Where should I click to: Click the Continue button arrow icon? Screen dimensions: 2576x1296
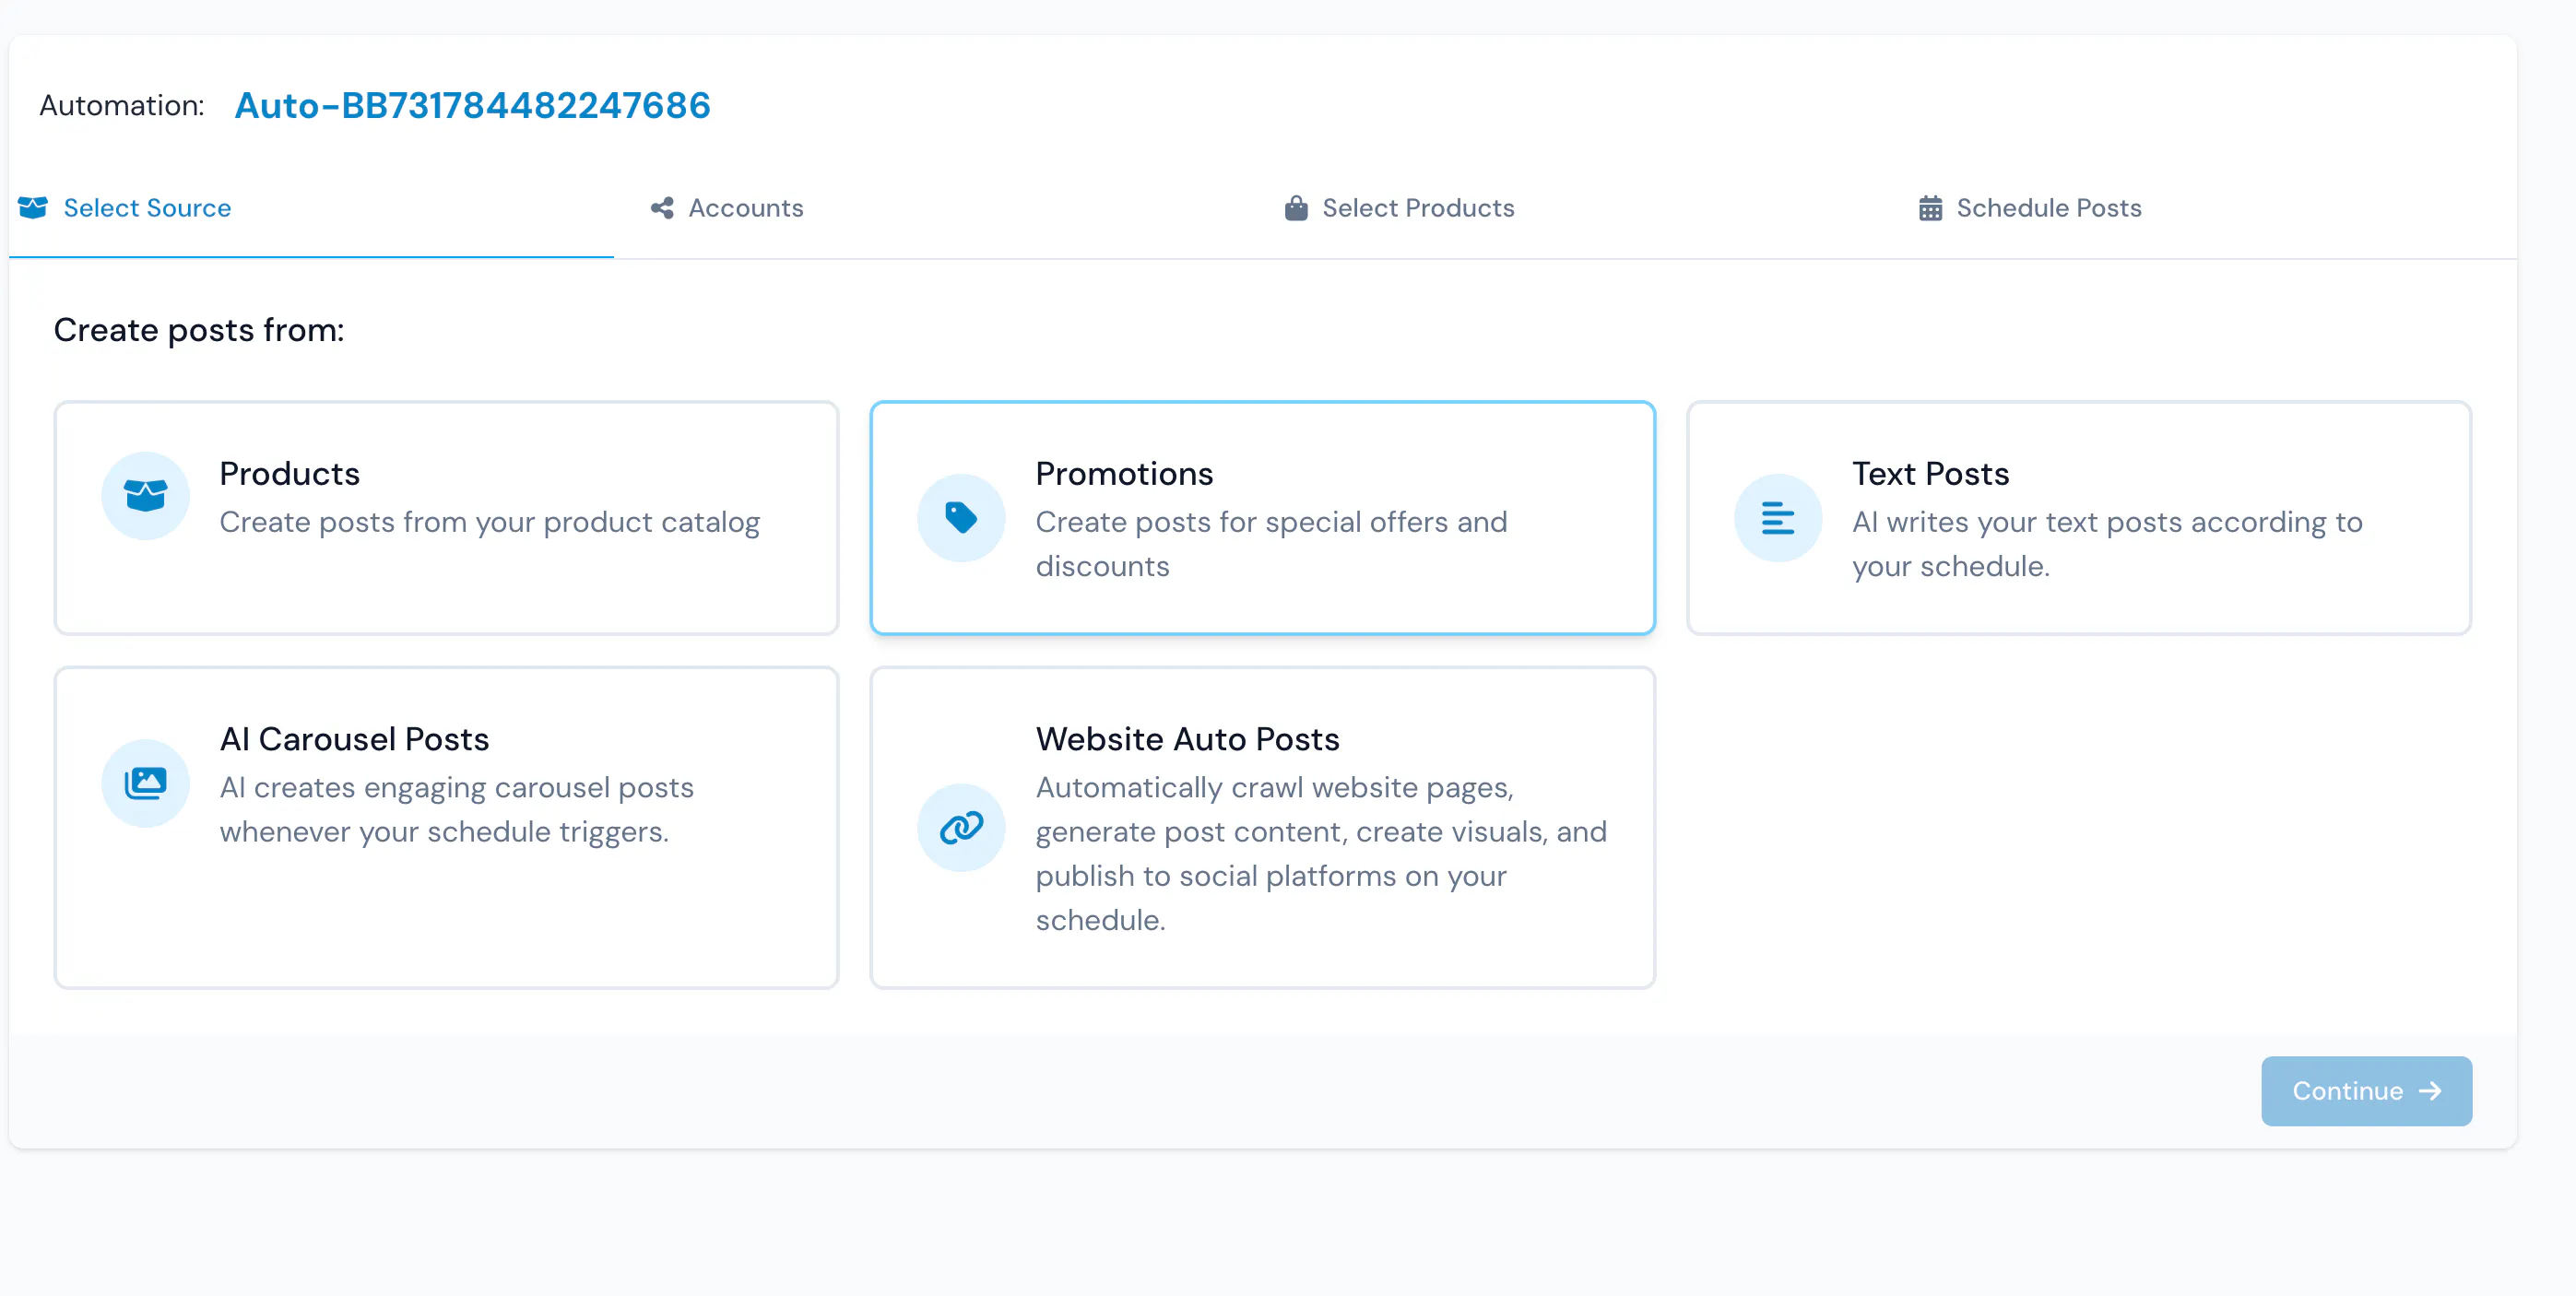2430,1091
